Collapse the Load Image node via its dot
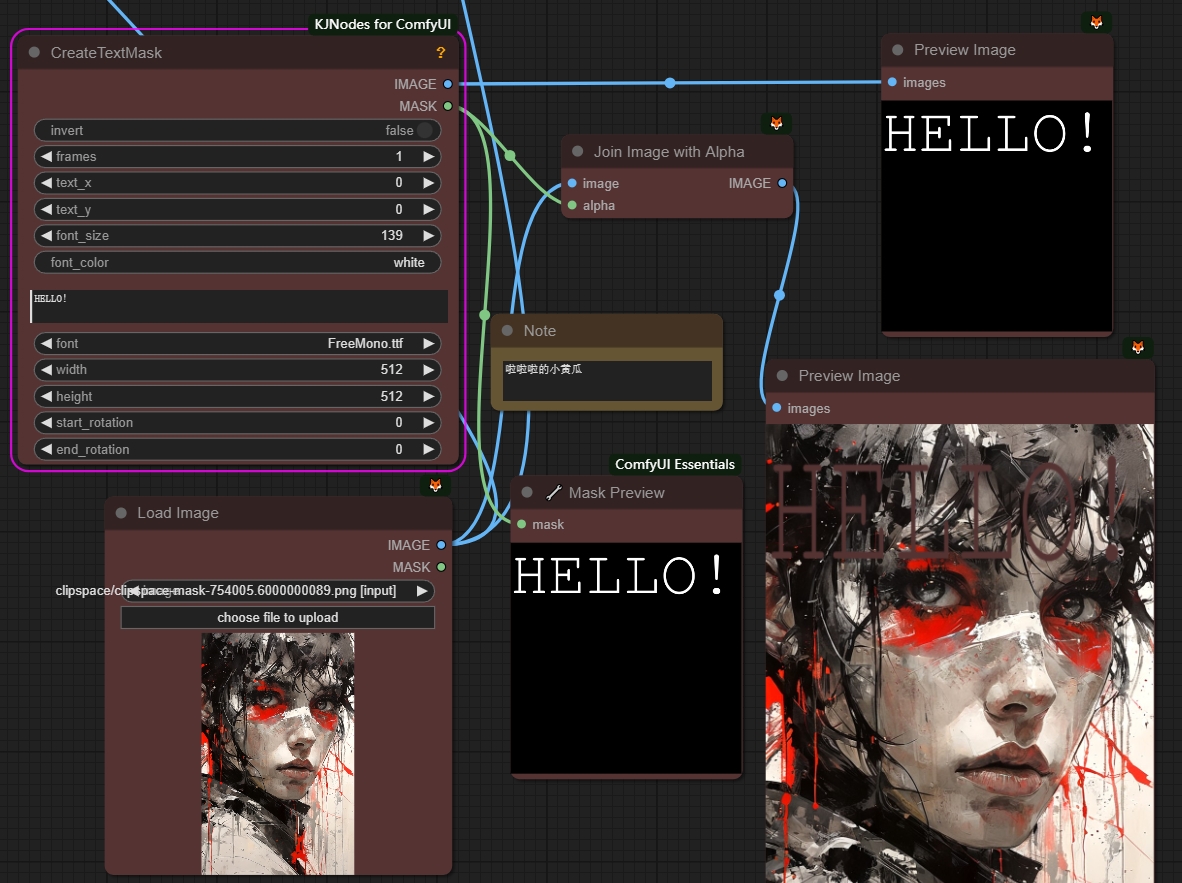This screenshot has height=883, width=1182. [121, 513]
